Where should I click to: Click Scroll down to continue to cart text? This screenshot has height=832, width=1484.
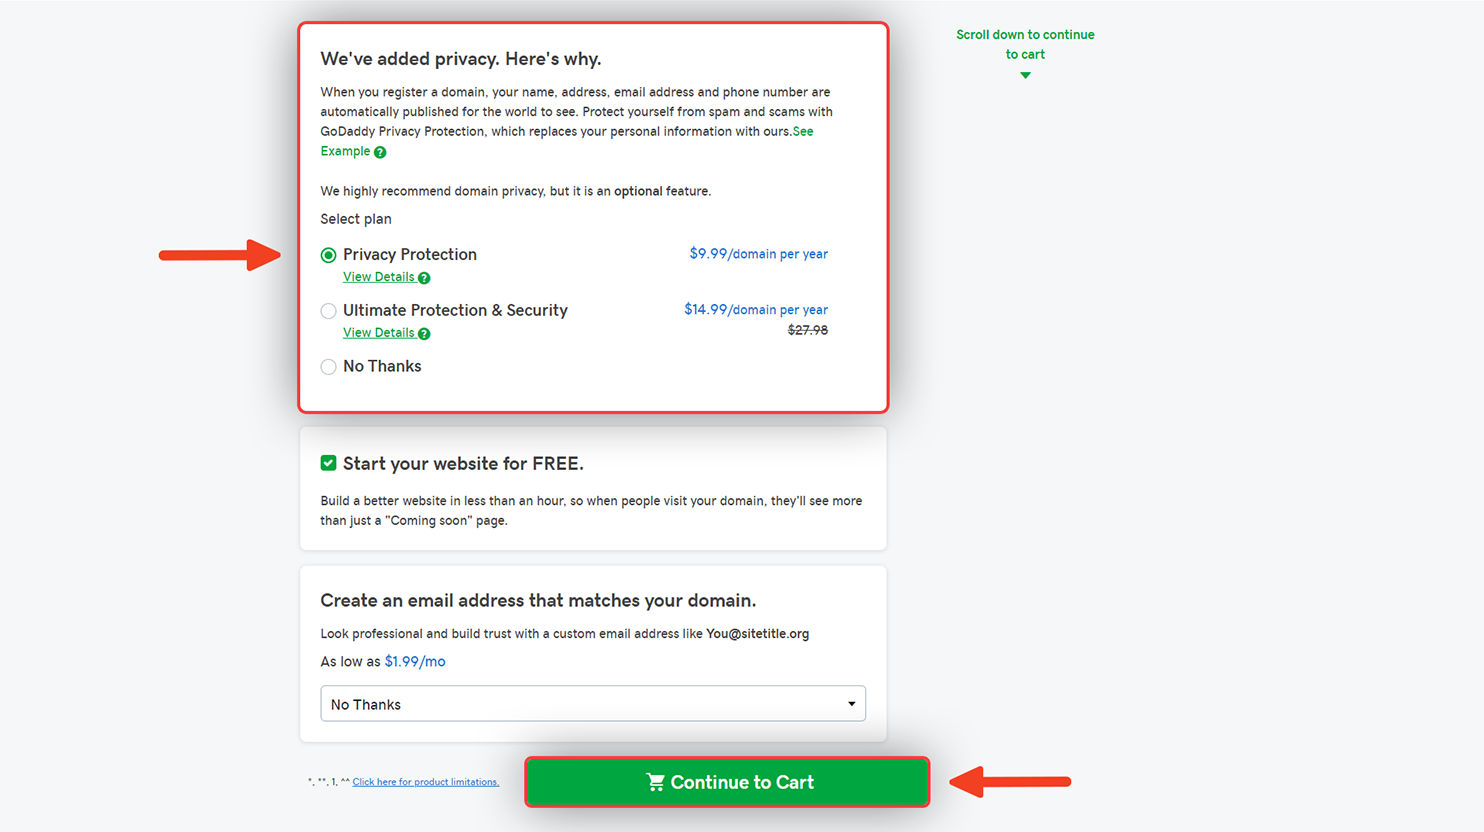[x=1025, y=44]
